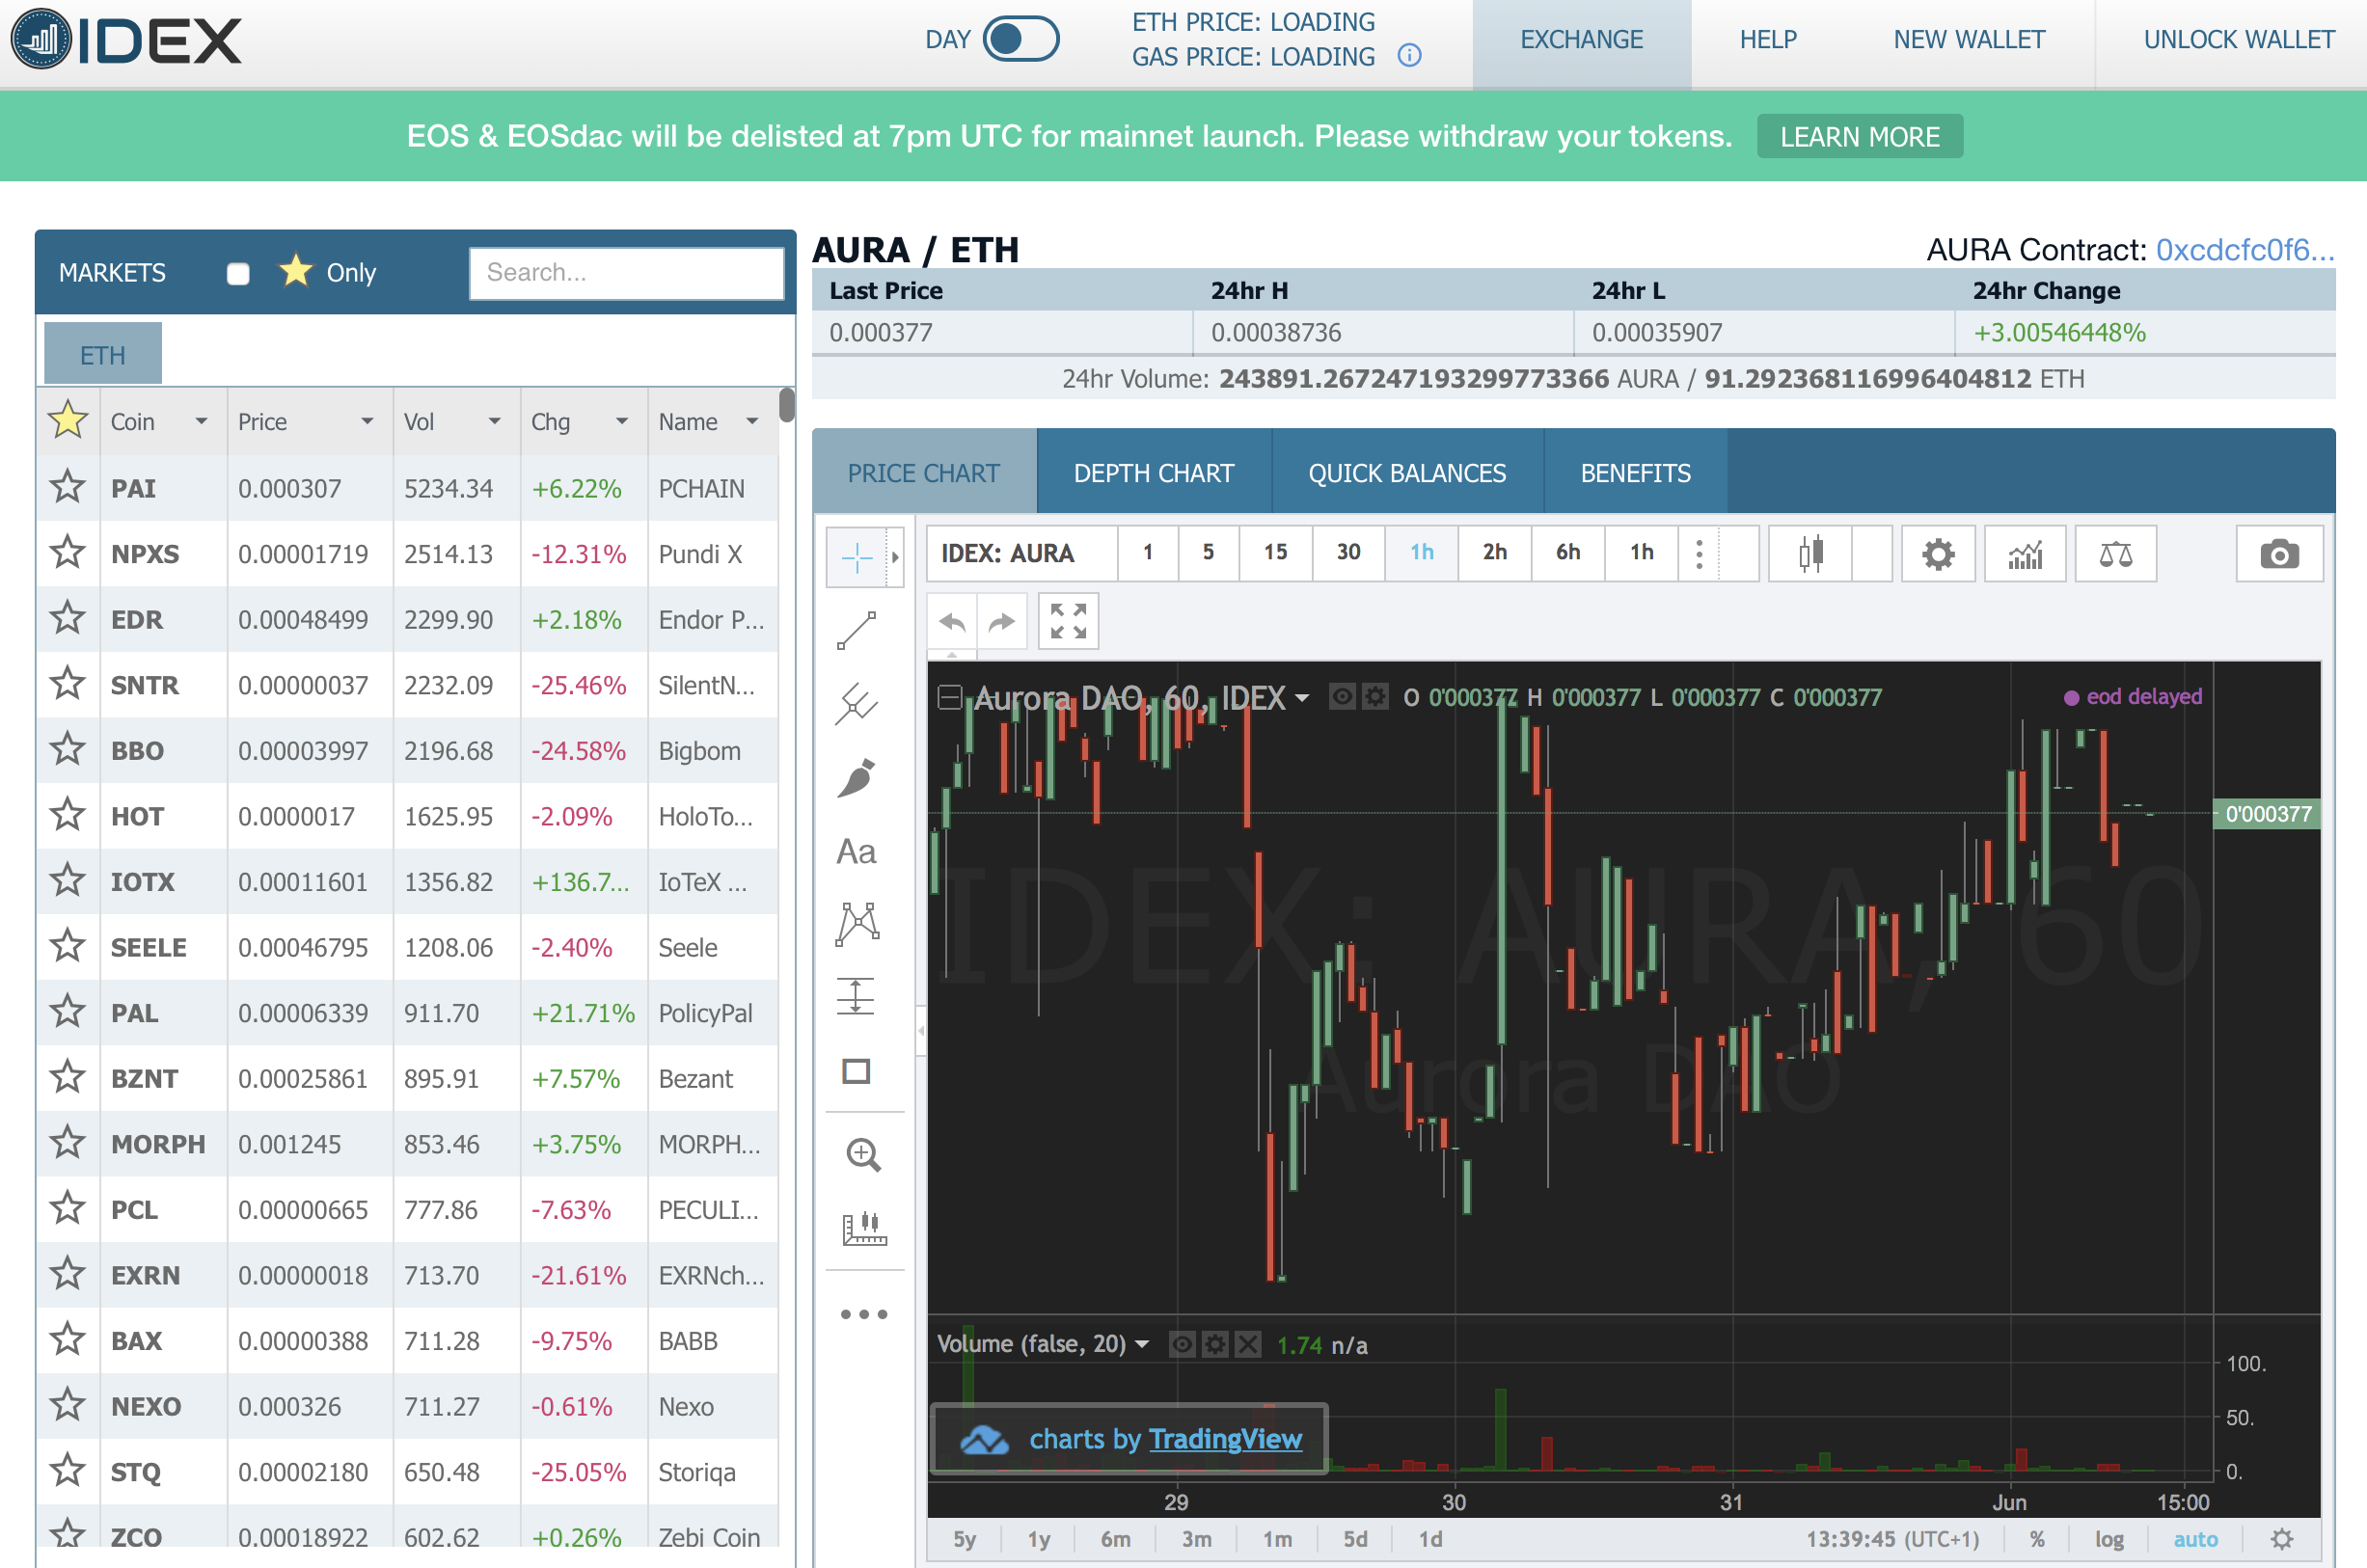2367x1568 pixels.
Task: Click LEARN MORE in delisting banner
Action: coord(1859,136)
